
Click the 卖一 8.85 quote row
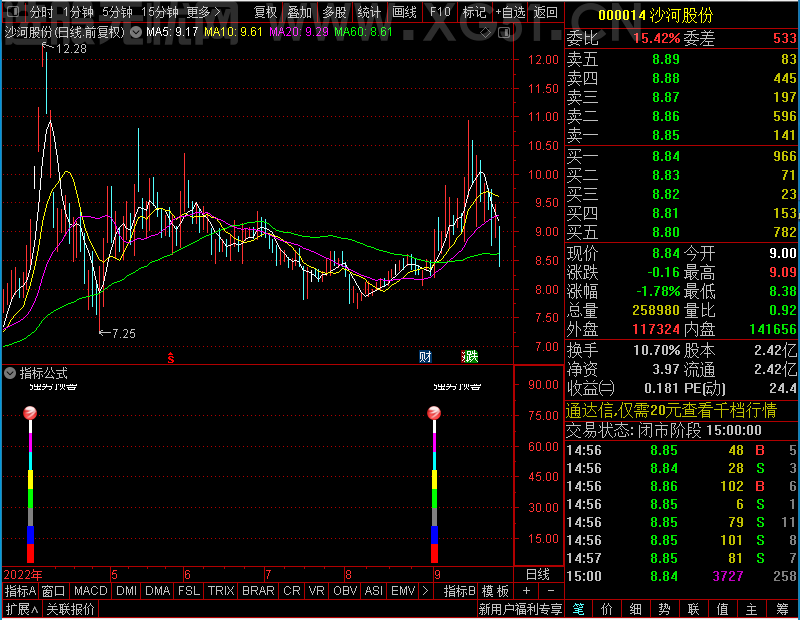pyautogui.click(x=682, y=136)
